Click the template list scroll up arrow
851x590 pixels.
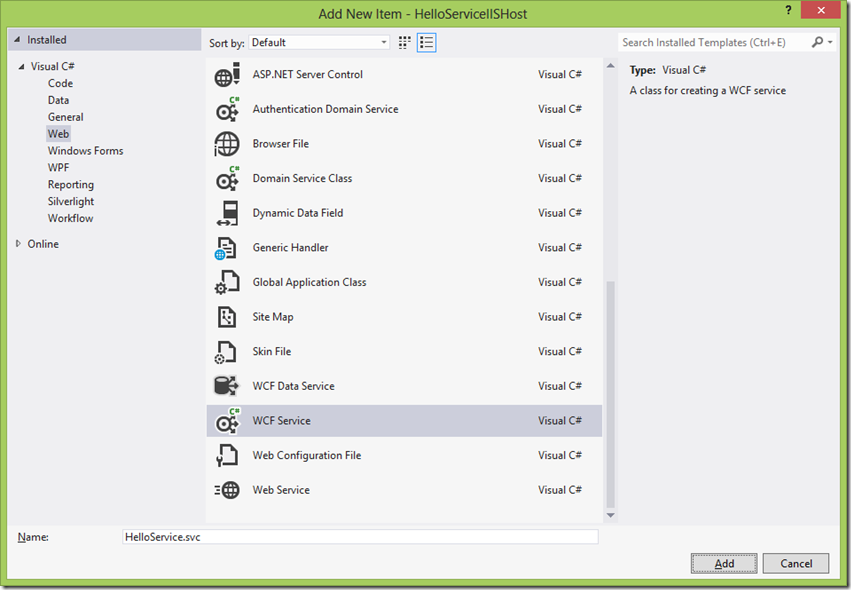[x=611, y=66]
